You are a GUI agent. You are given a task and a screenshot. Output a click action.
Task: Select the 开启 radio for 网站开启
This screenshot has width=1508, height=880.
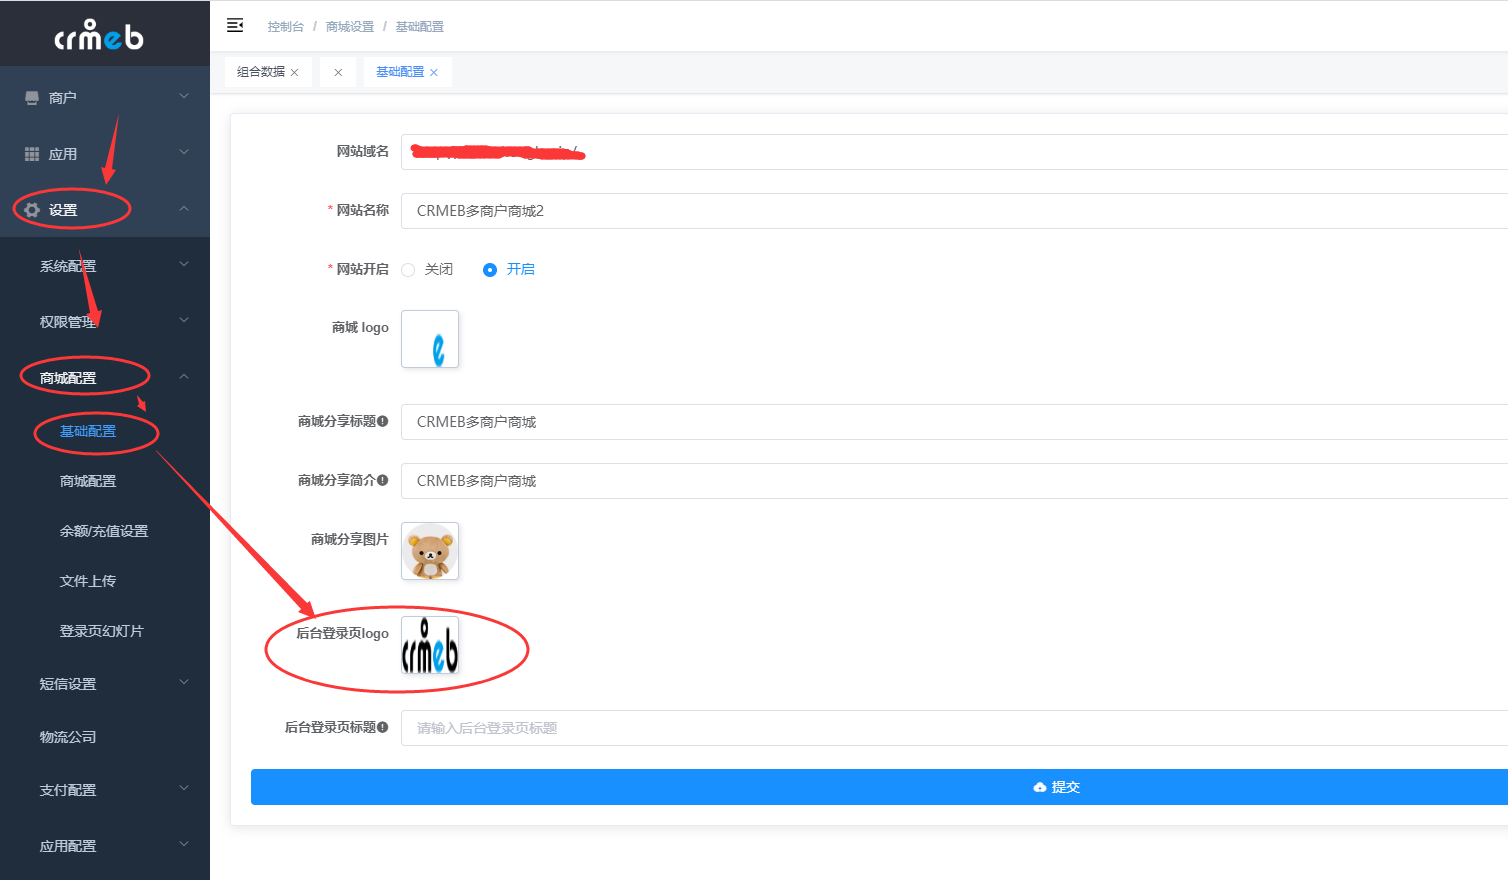(x=489, y=269)
